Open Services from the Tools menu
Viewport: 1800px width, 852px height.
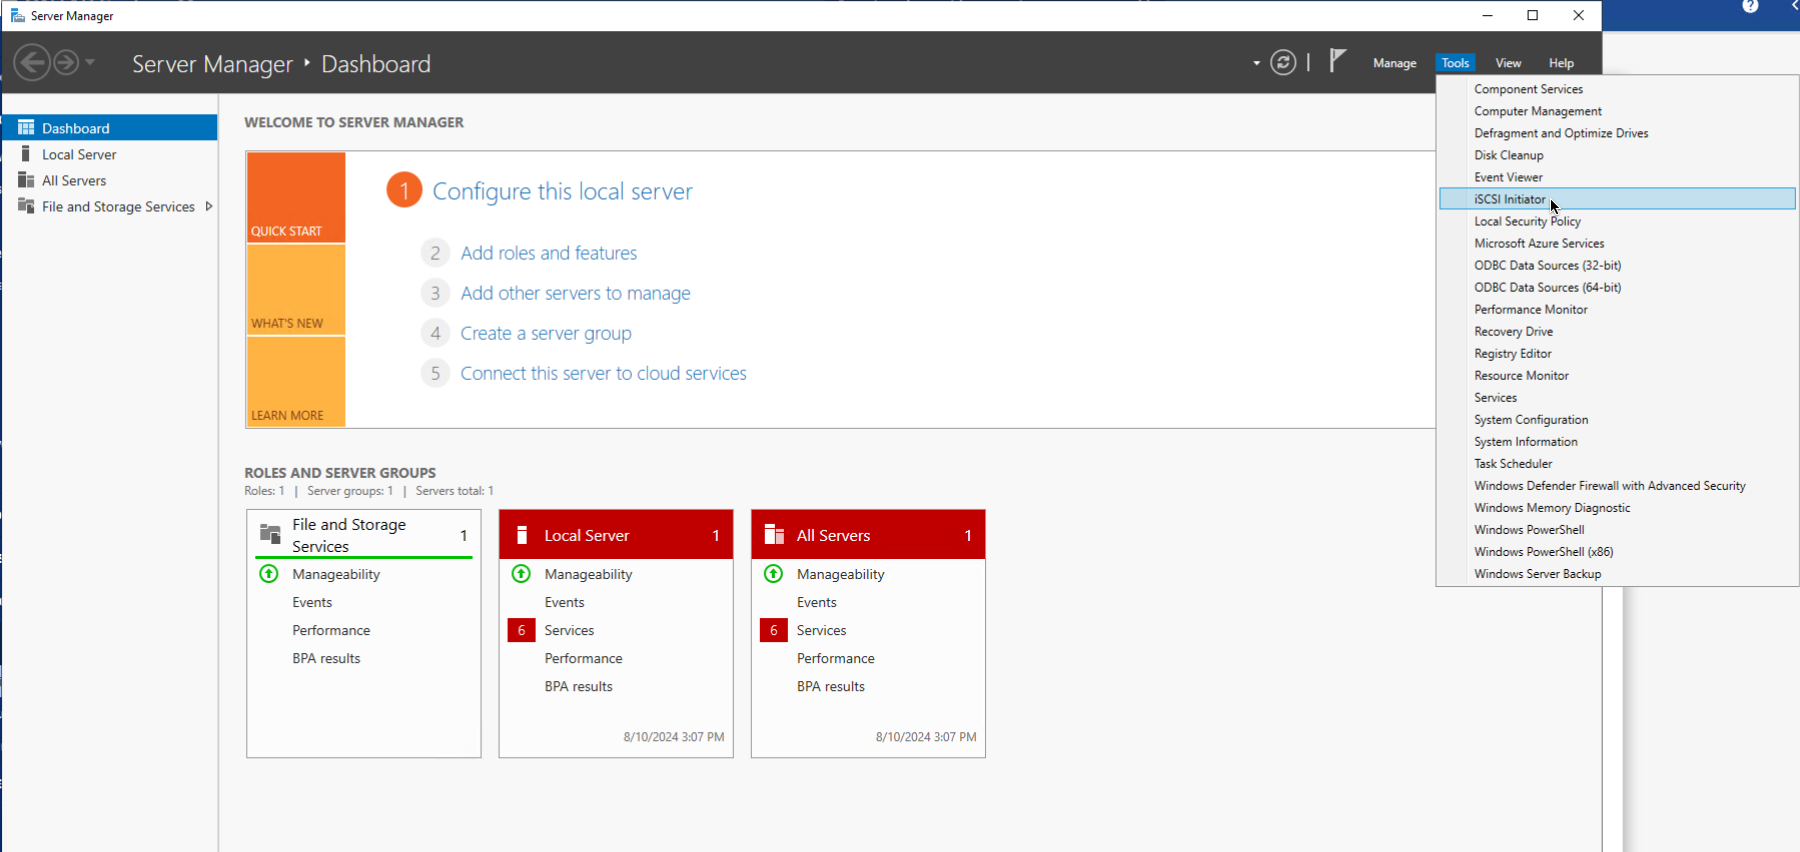1617,397
